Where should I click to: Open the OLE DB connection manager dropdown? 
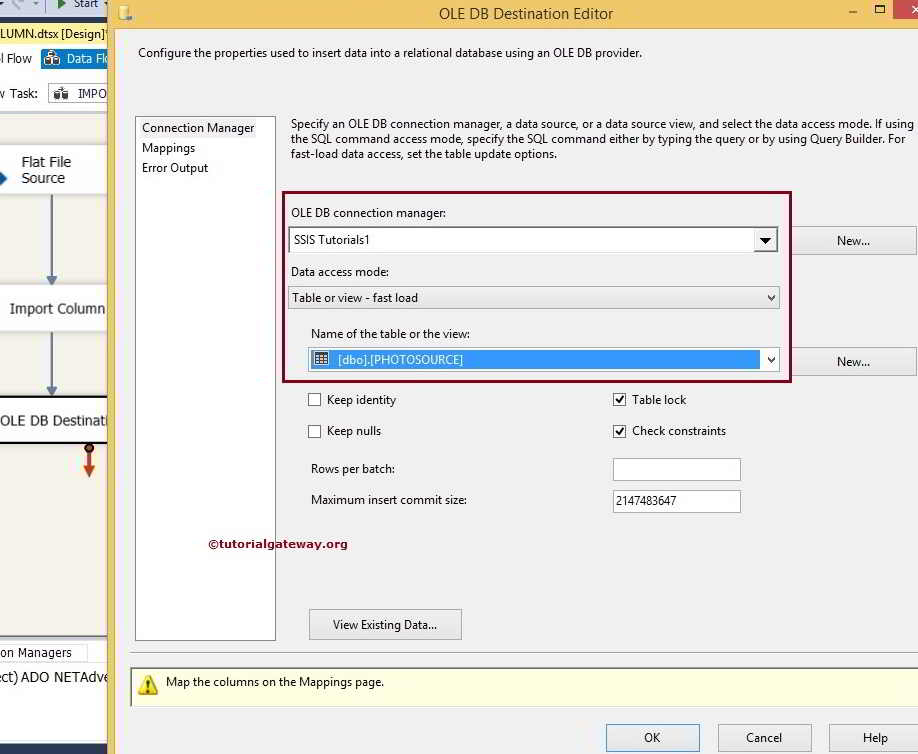tap(766, 240)
